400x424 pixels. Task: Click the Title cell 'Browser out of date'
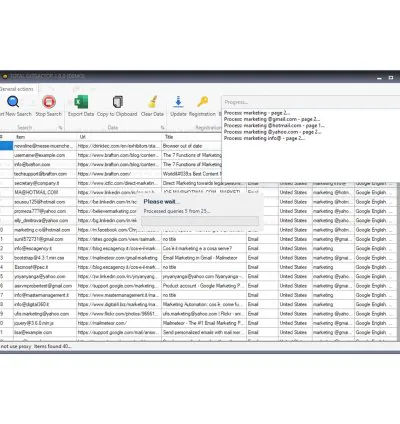pos(192,146)
